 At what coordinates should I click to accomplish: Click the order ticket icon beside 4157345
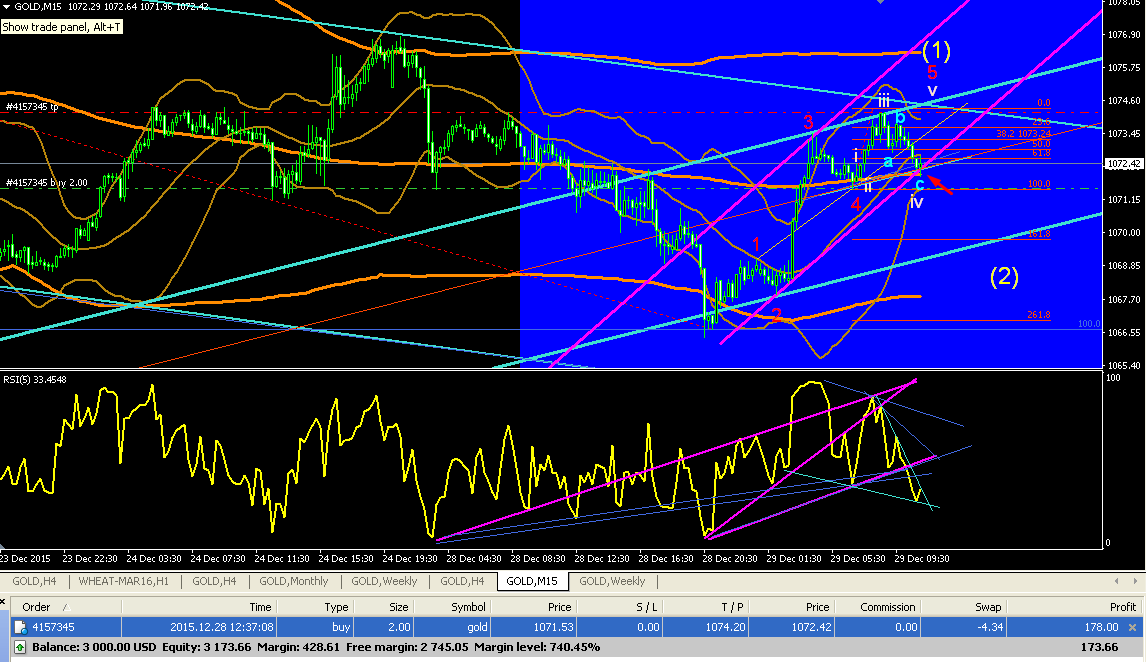20,627
